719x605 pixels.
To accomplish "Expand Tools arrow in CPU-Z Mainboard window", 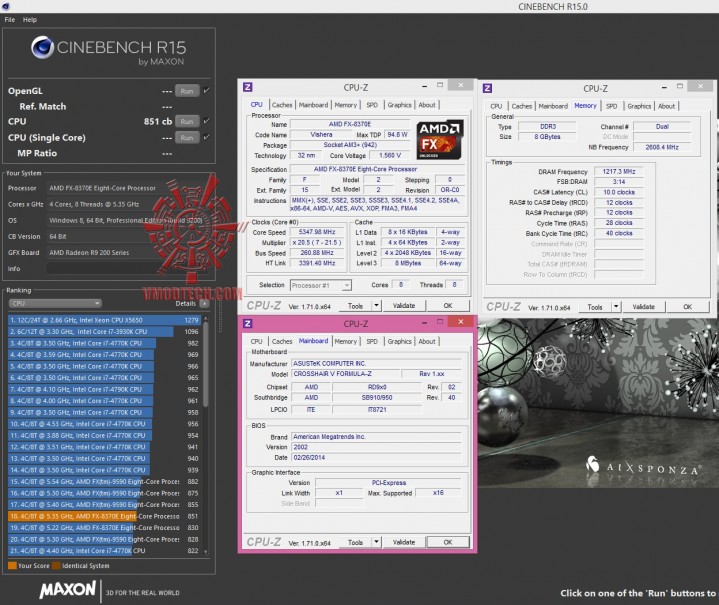I will (376, 542).
